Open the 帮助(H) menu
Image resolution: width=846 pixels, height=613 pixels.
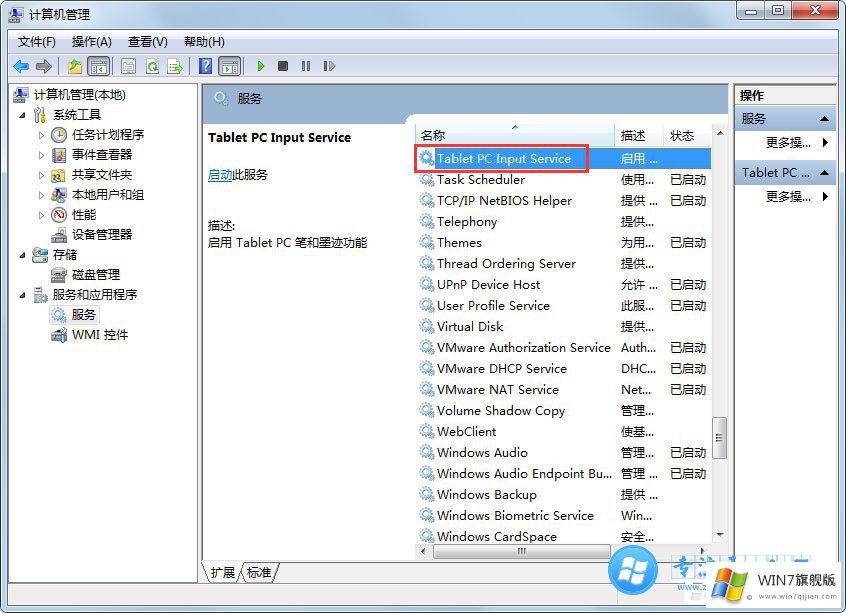204,42
